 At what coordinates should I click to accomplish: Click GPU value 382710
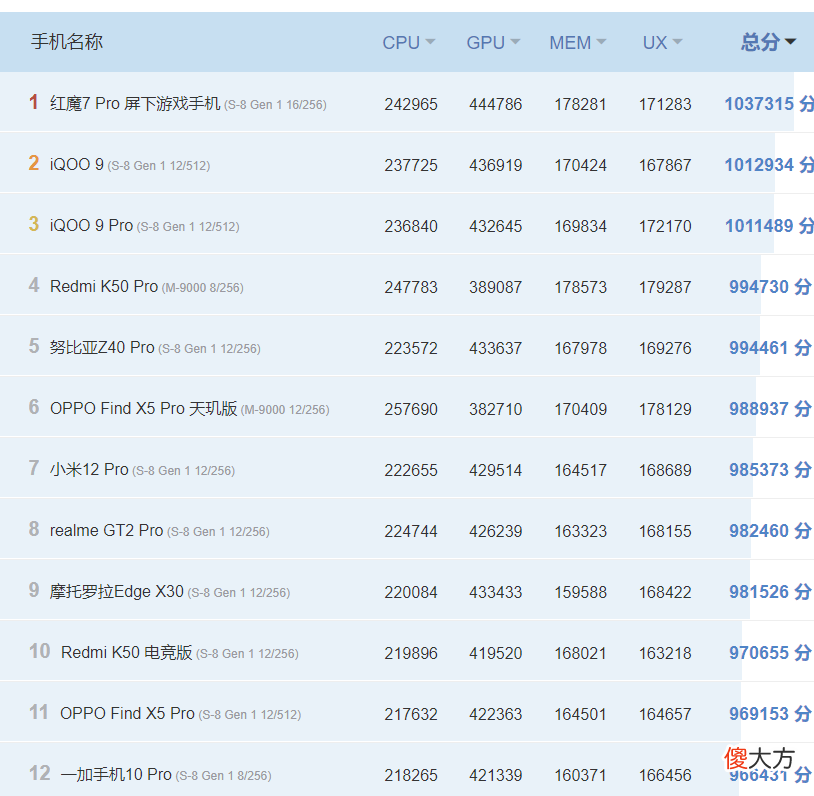tap(495, 410)
